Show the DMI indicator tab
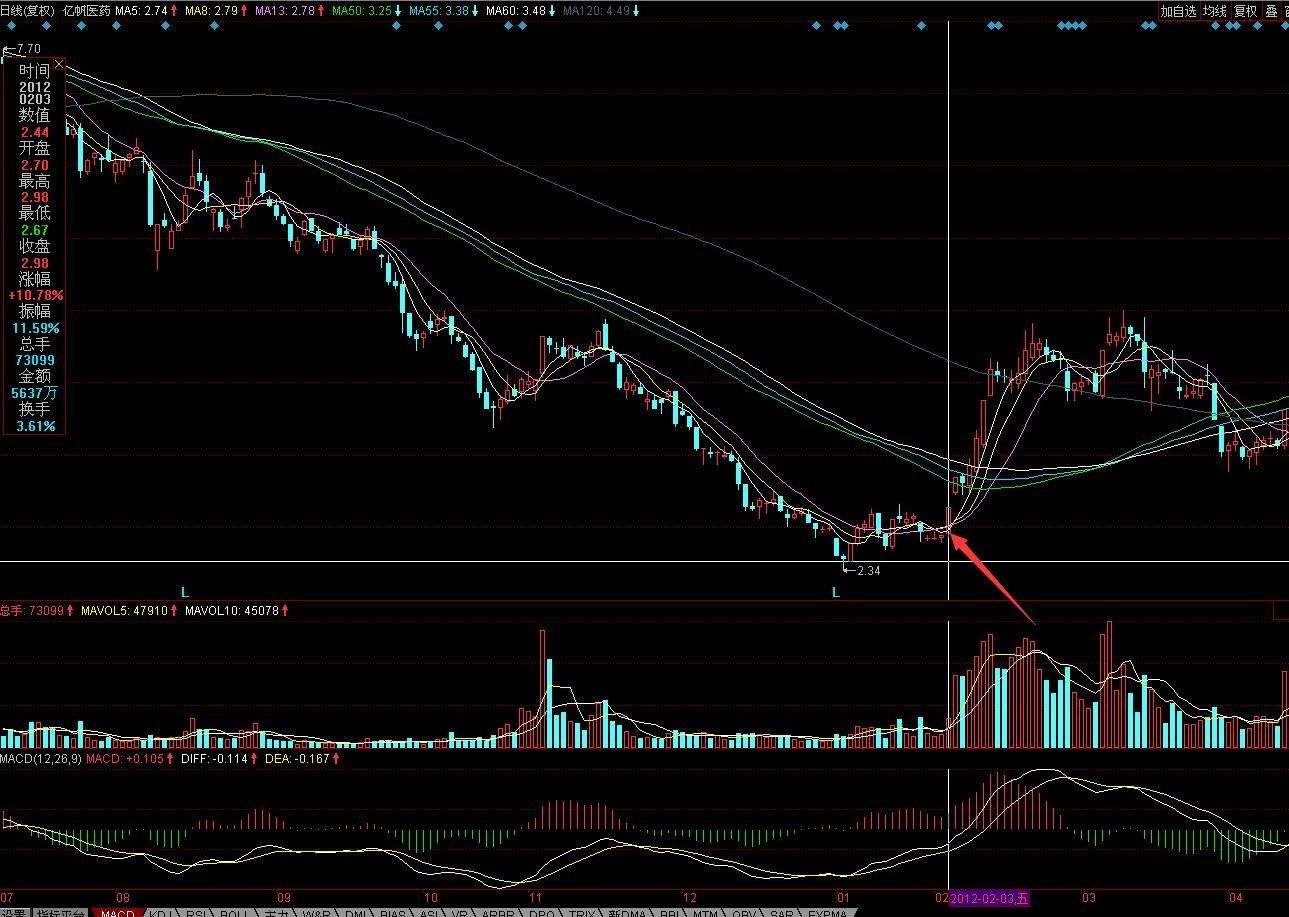The image size is (1289, 917). (x=356, y=912)
